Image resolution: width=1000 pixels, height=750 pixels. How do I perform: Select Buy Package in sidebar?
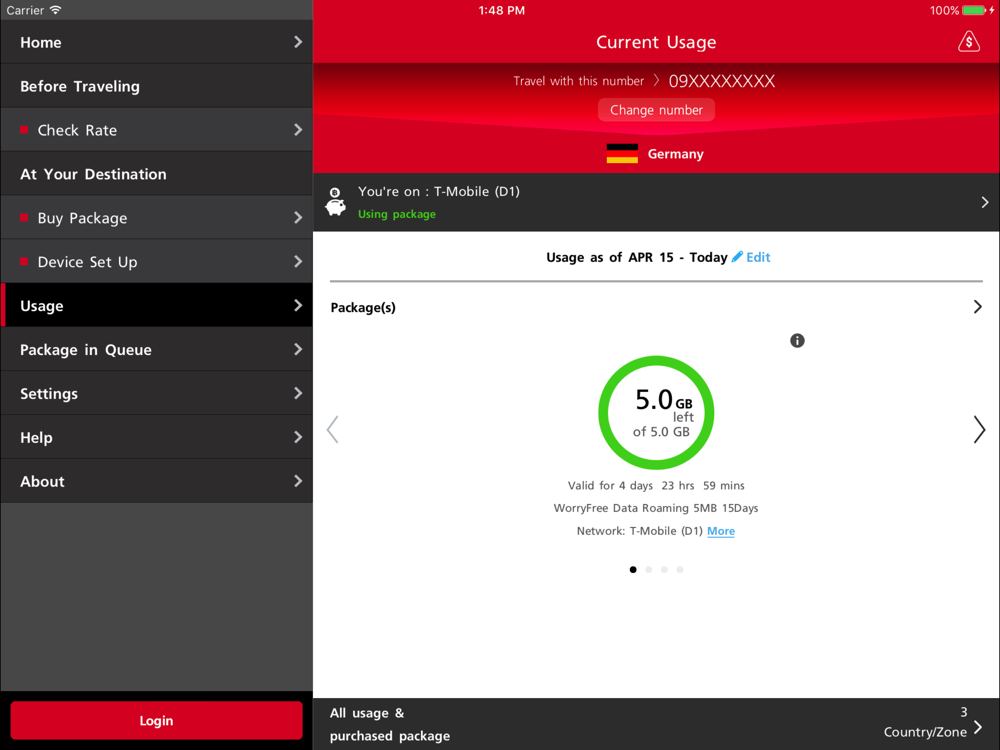click(x=156, y=218)
